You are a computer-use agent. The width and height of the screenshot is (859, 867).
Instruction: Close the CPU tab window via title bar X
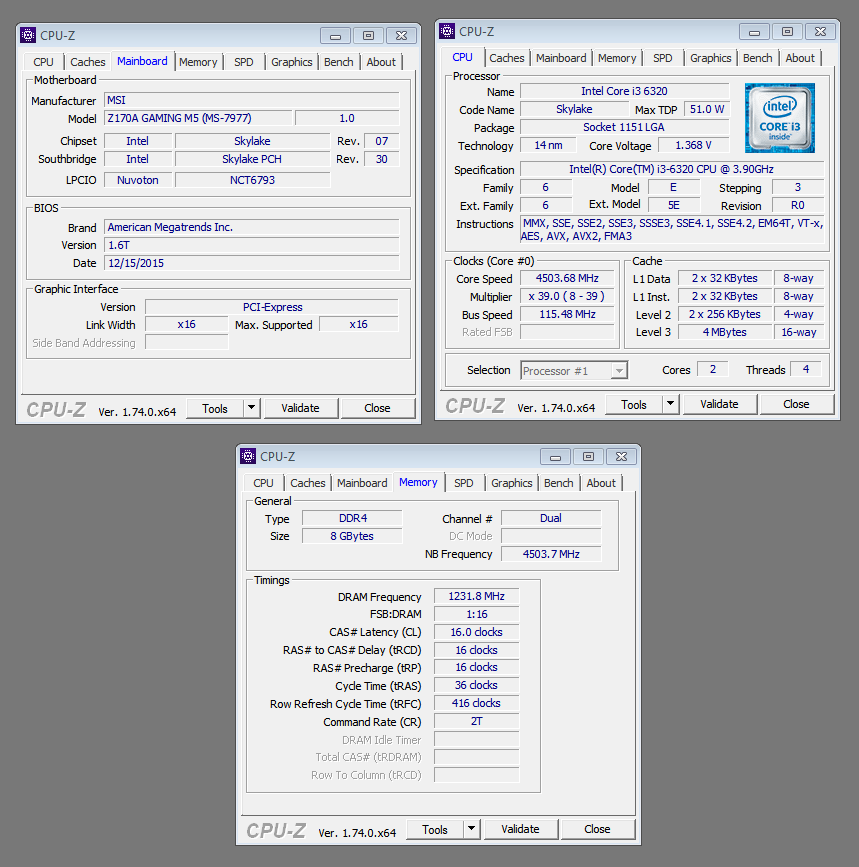820,32
